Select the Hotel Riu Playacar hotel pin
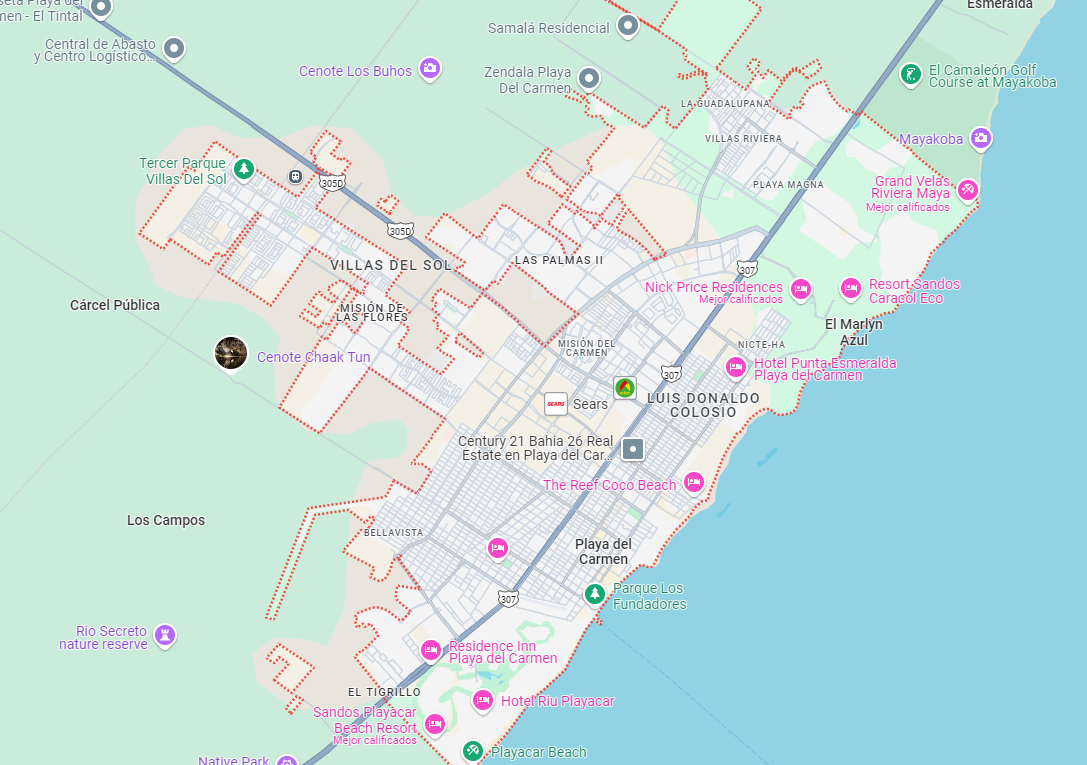 482,701
